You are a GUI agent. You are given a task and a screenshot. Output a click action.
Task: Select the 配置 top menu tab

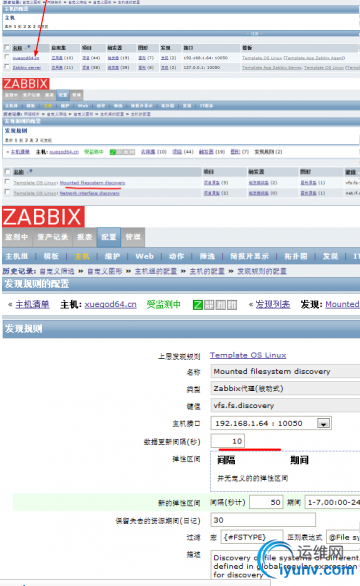[x=109, y=237]
